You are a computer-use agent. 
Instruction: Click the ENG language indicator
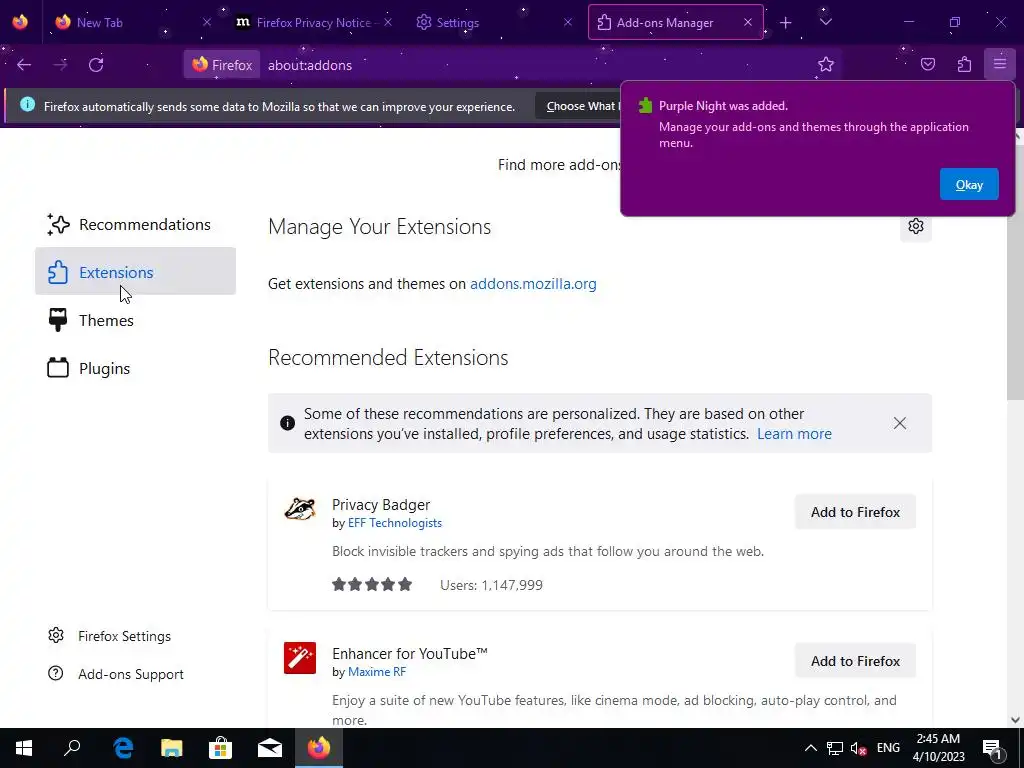888,748
